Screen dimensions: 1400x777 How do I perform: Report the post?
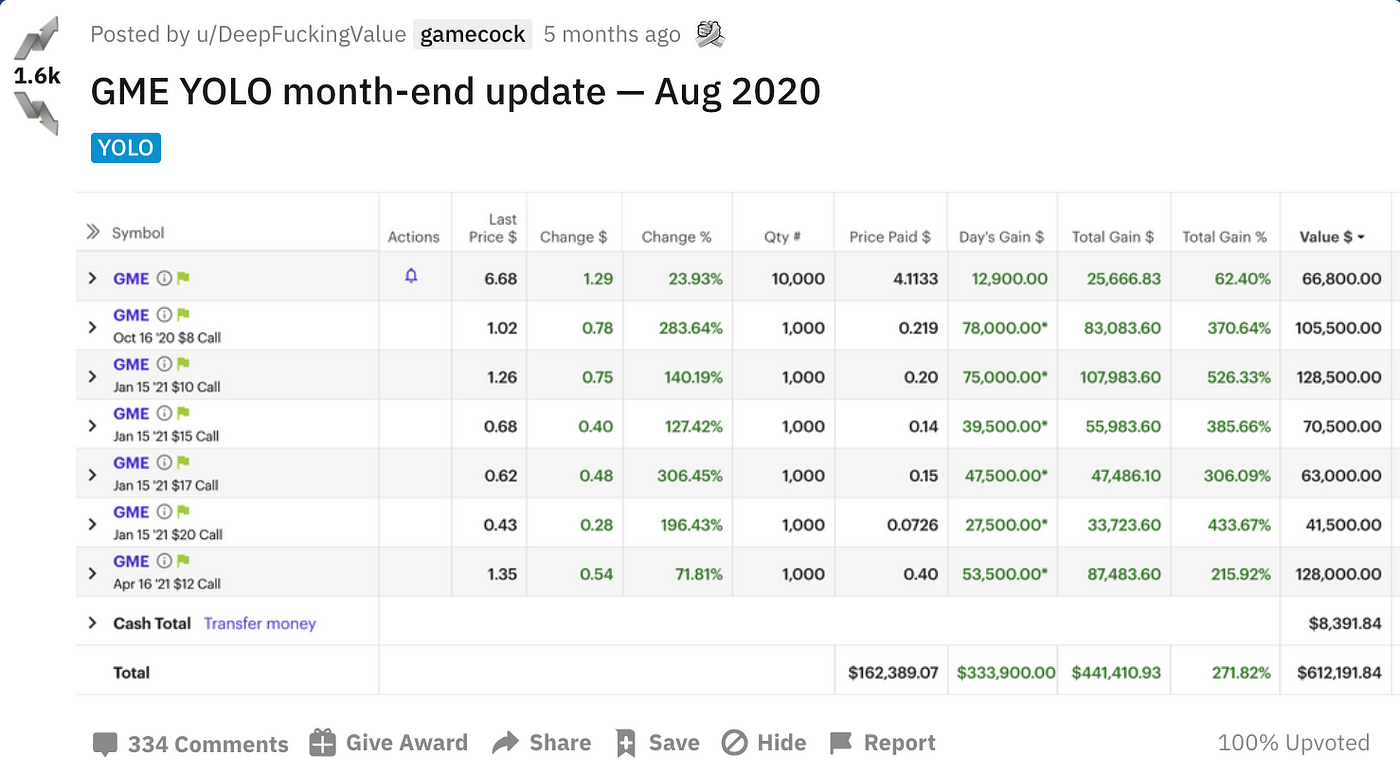[x=883, y=742]
